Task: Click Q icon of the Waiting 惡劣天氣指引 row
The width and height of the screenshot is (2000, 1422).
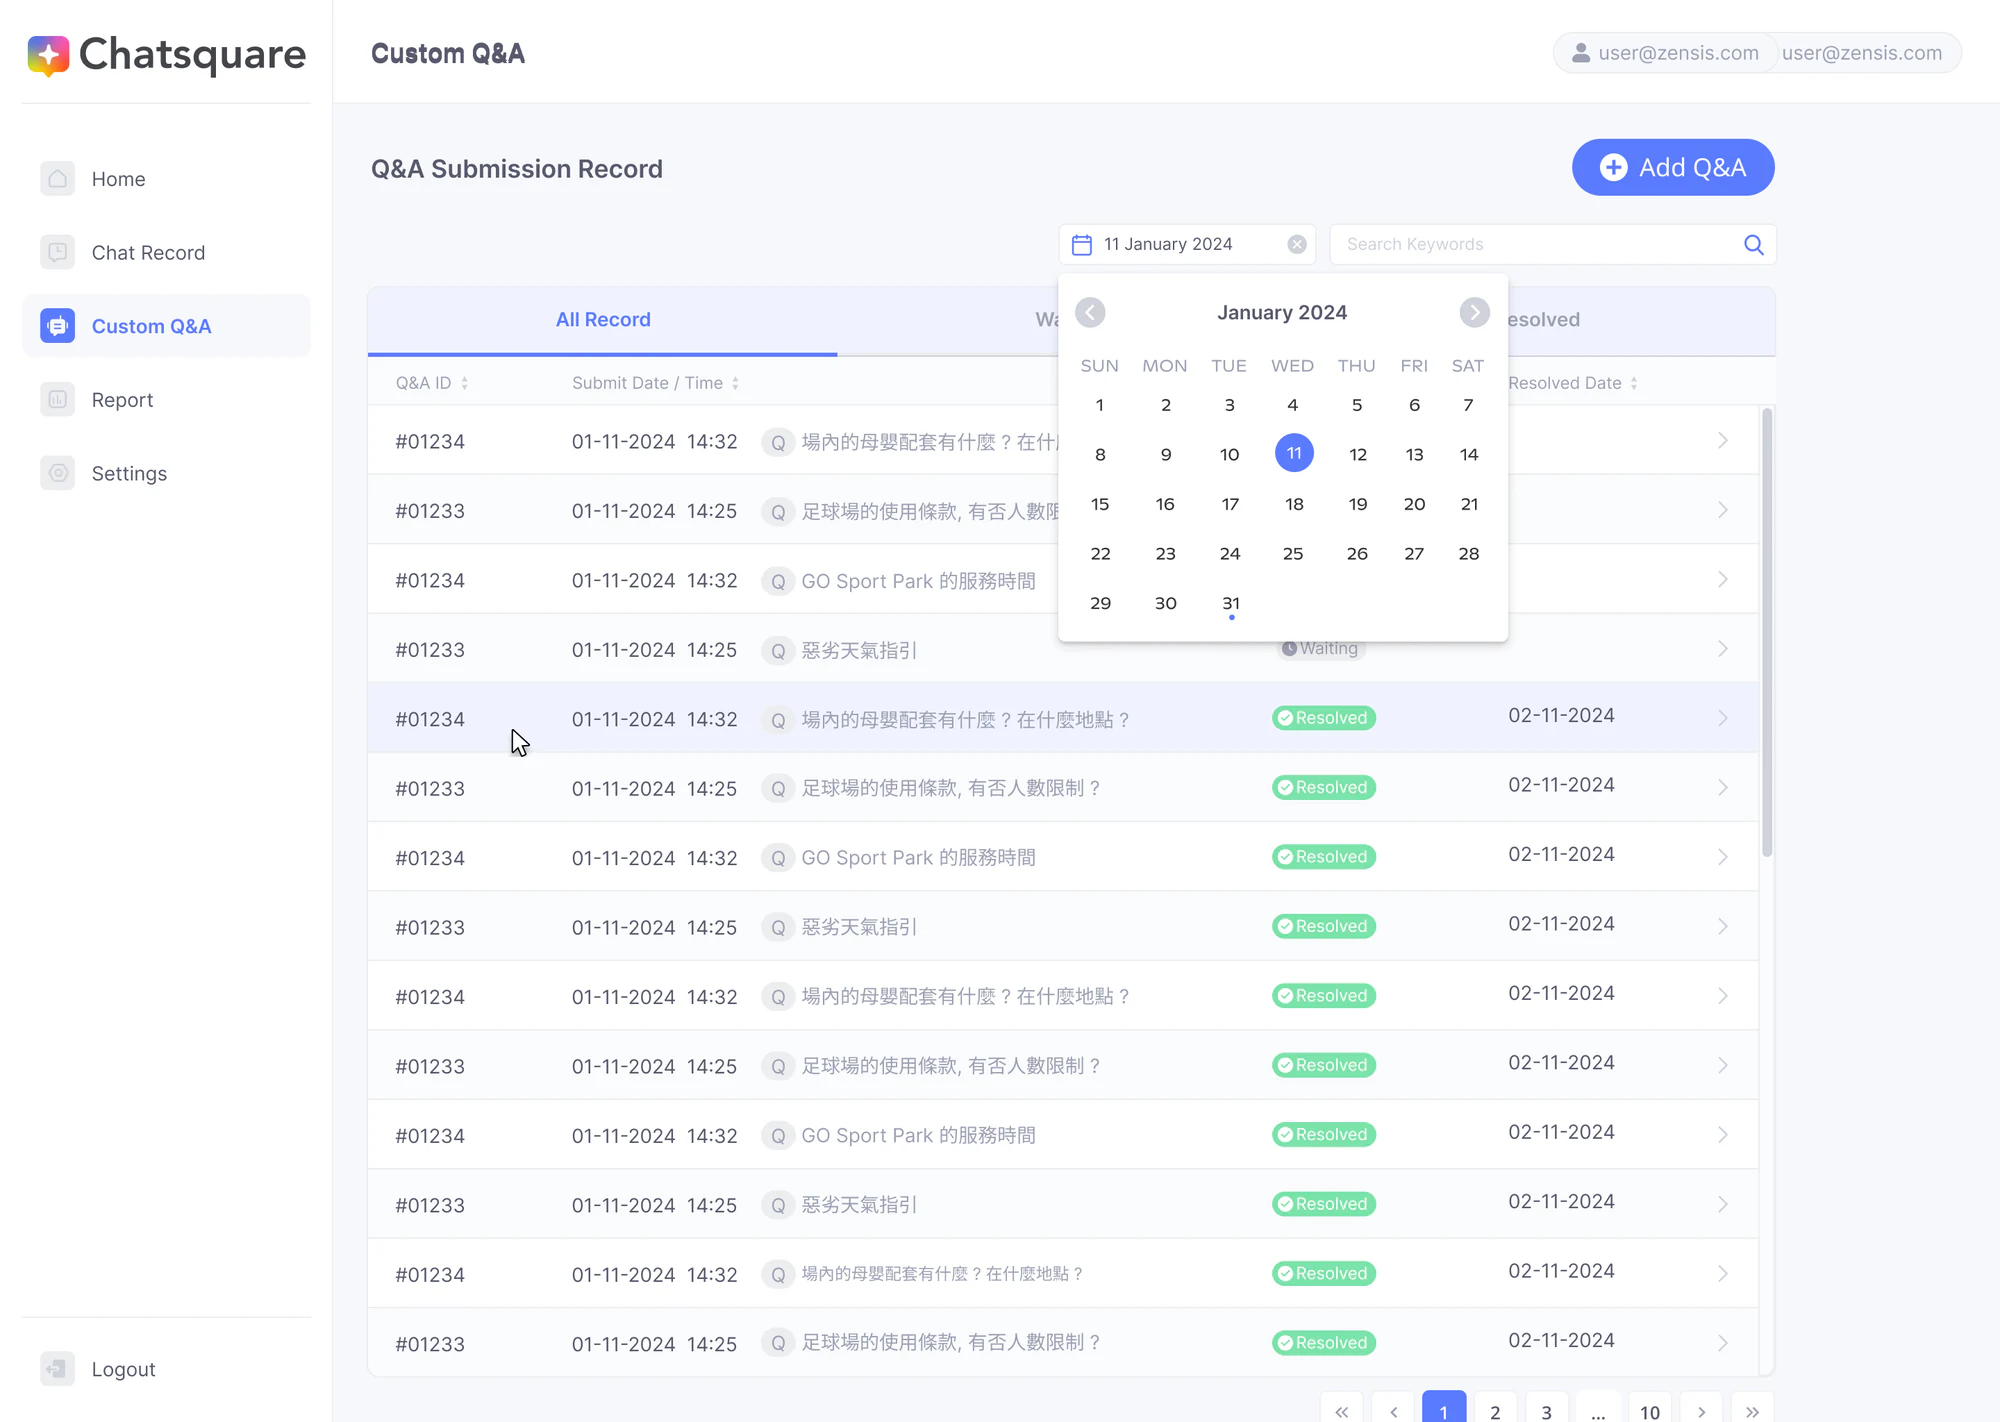Action: 778,651
